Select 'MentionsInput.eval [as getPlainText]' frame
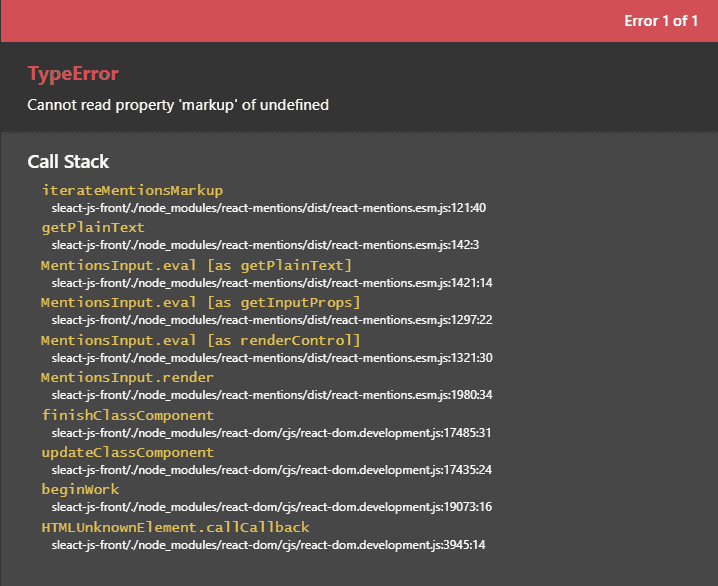This screenshot has width=718, height=586. coord(196,265)
